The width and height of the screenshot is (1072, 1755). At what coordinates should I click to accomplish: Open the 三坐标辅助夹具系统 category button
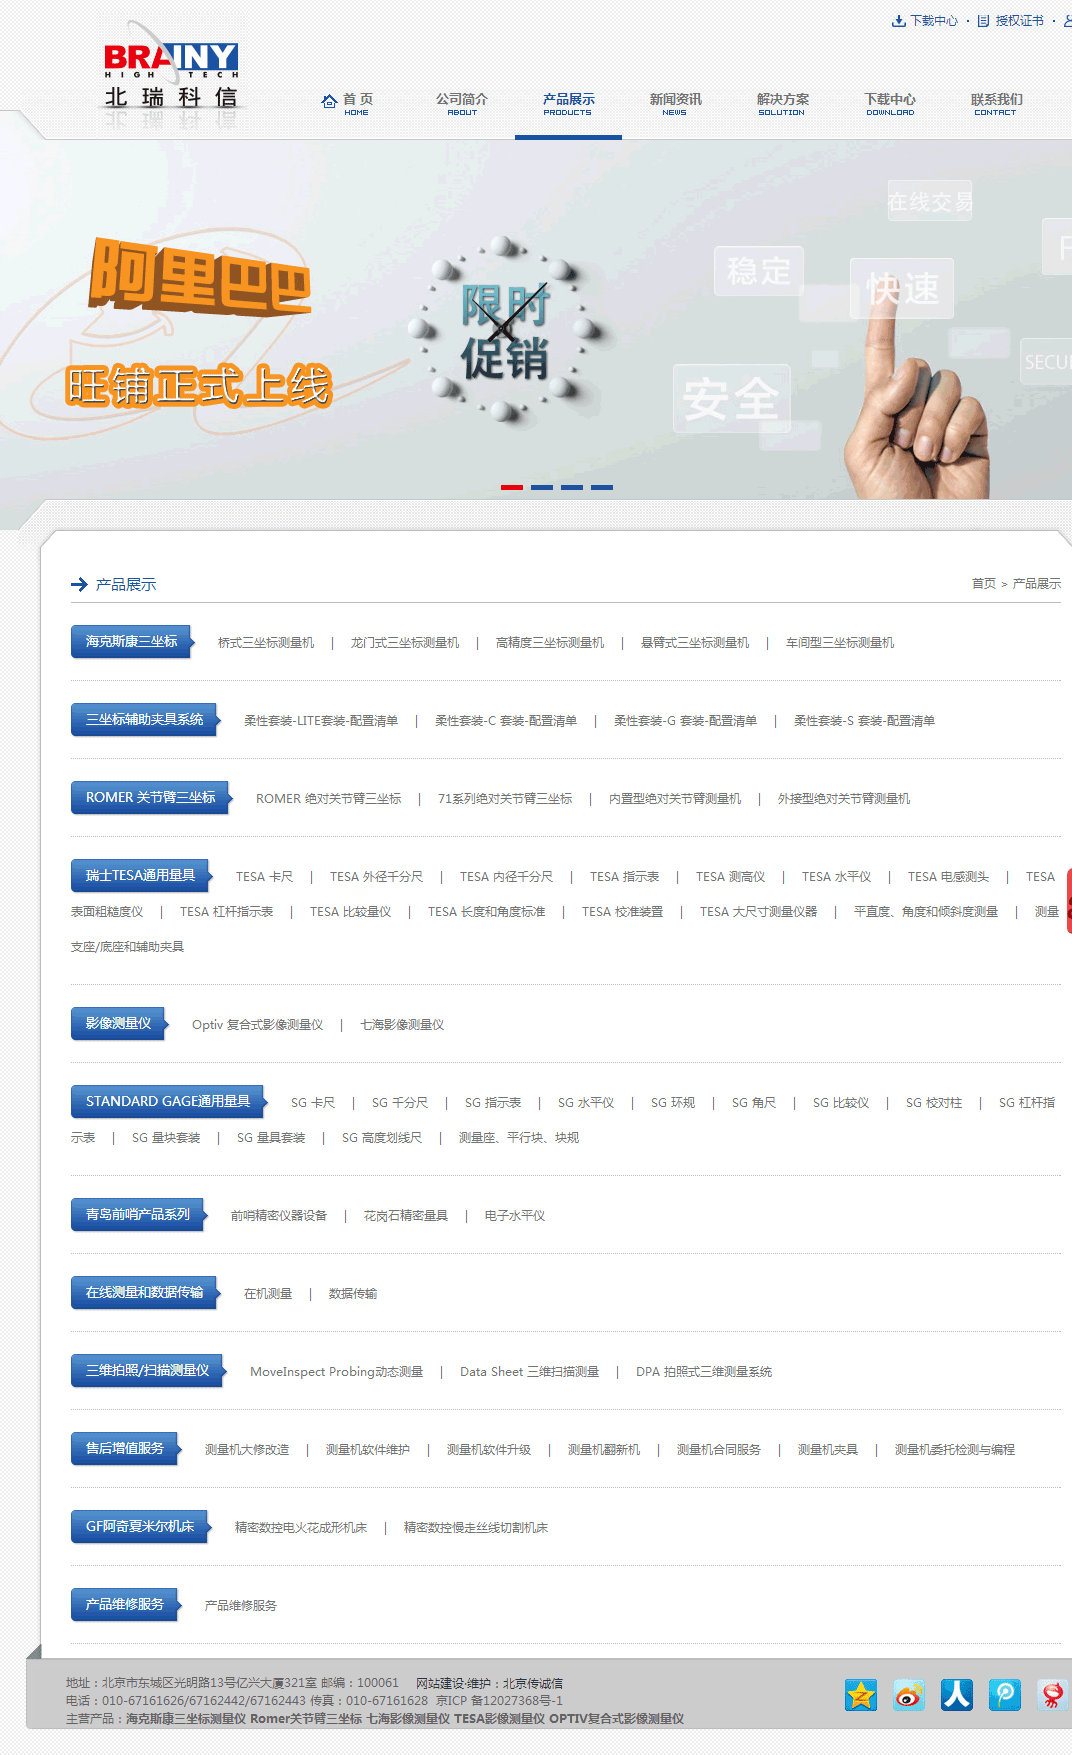tap(144, 720)
